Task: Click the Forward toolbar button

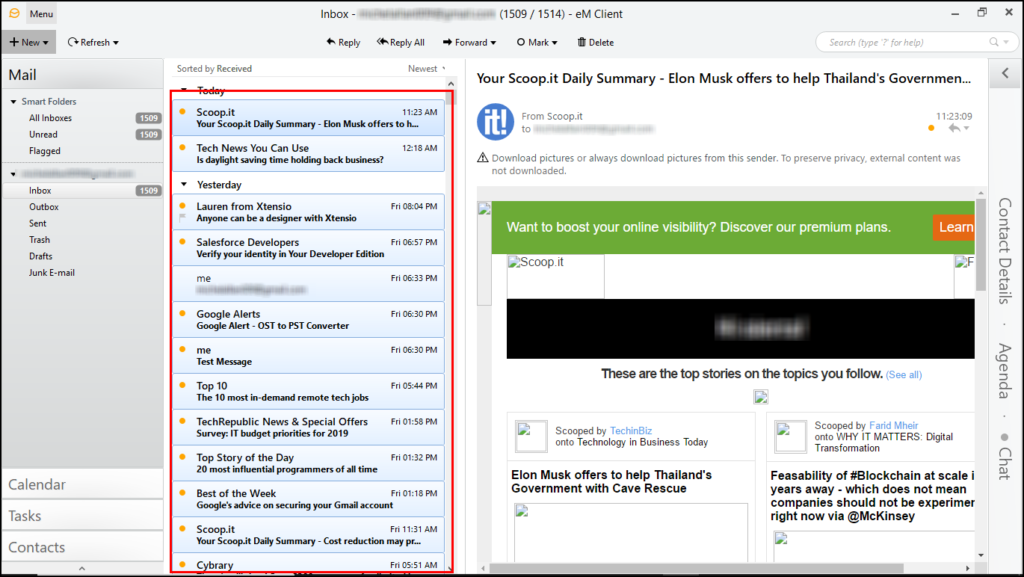Action: point(470,42)
